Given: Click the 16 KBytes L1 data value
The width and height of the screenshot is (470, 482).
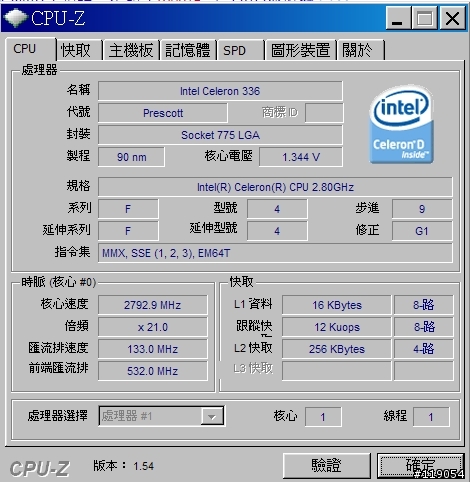Looking at the screenshot, I should [x=337, y=305].
